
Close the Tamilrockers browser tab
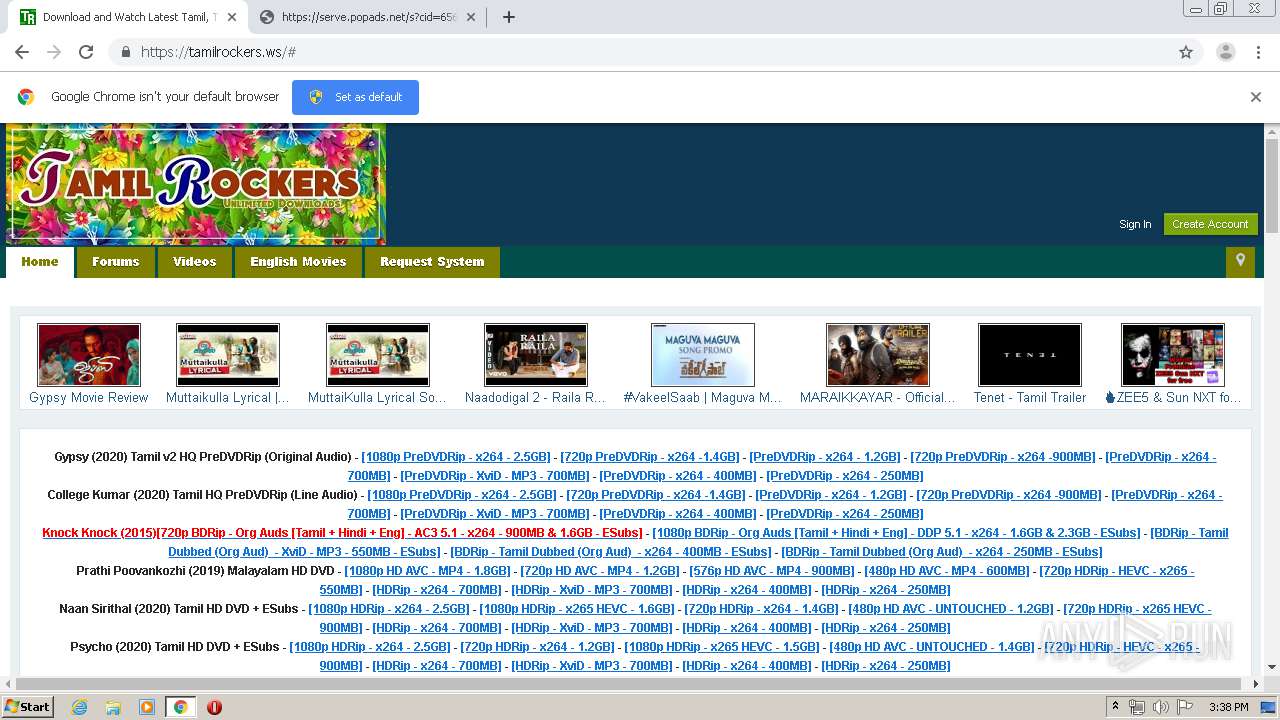click(233, 17)
